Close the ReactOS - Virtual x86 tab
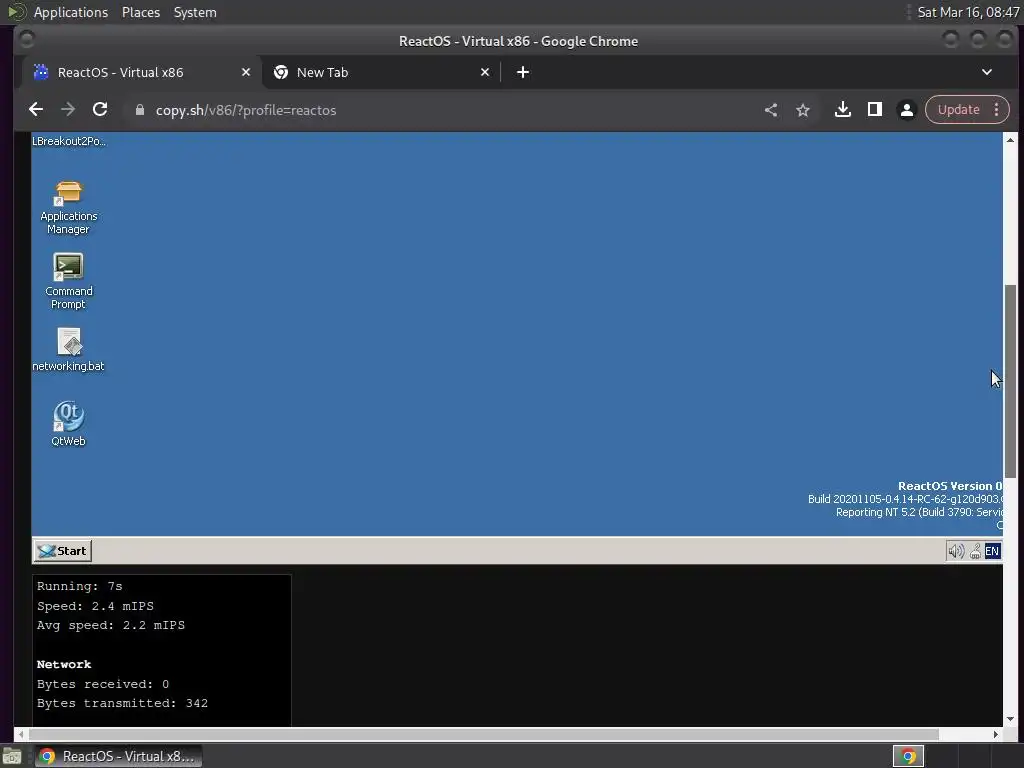Screen dimensions: 1024x768 (246, 72)
